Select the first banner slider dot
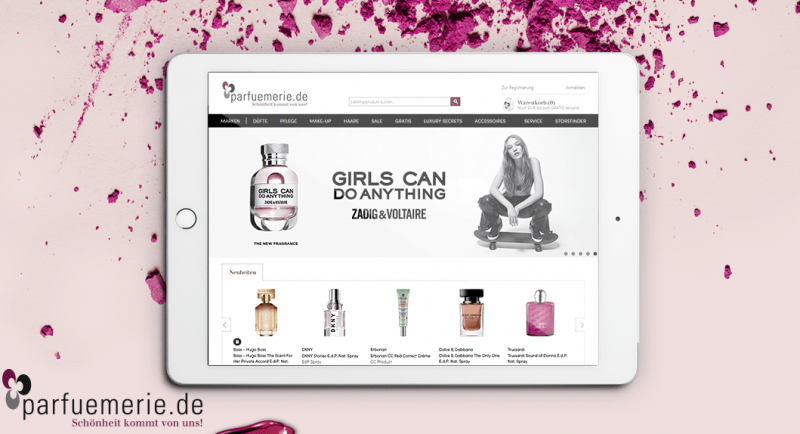 (x=566, y=253)
